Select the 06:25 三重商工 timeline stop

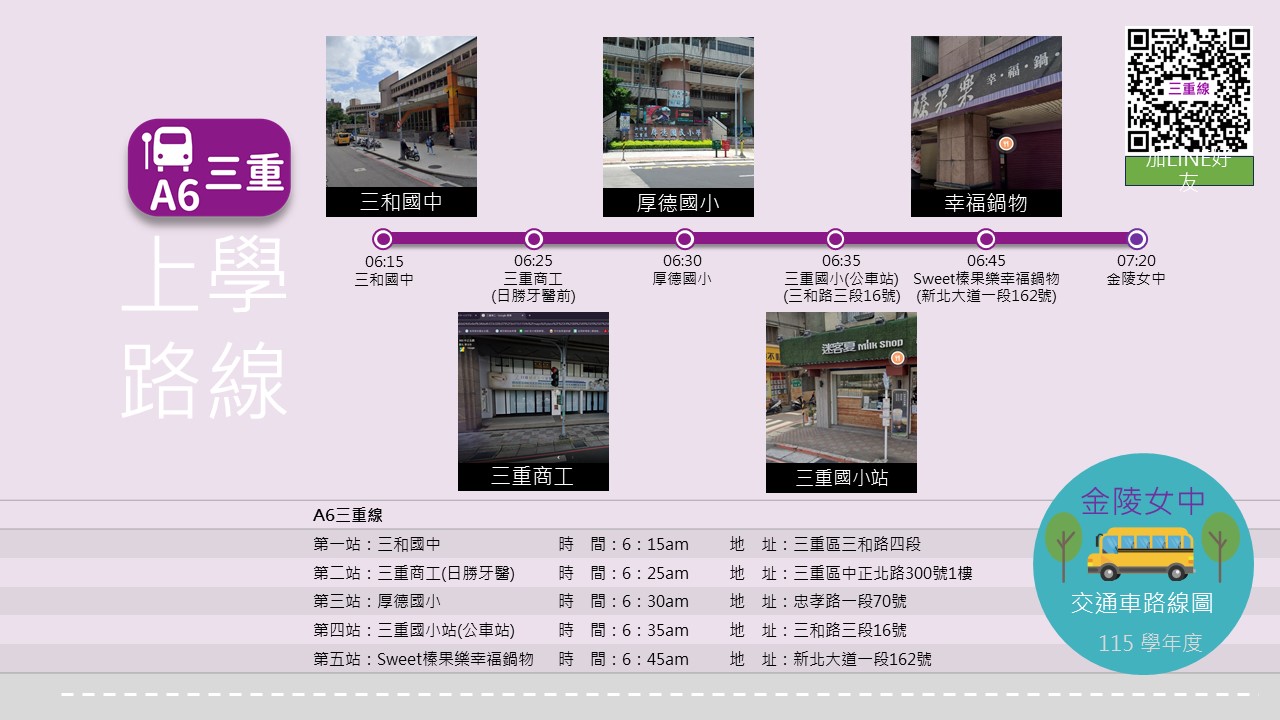pos(534,239)
